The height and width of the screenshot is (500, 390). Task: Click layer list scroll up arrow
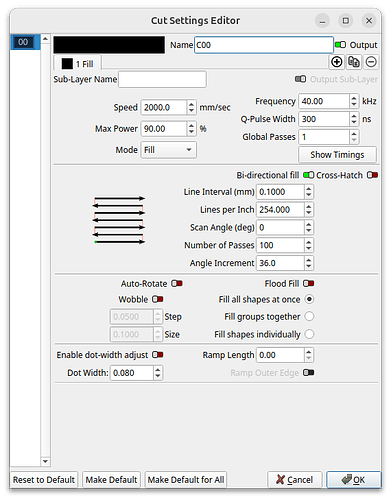tap(45, 39)
